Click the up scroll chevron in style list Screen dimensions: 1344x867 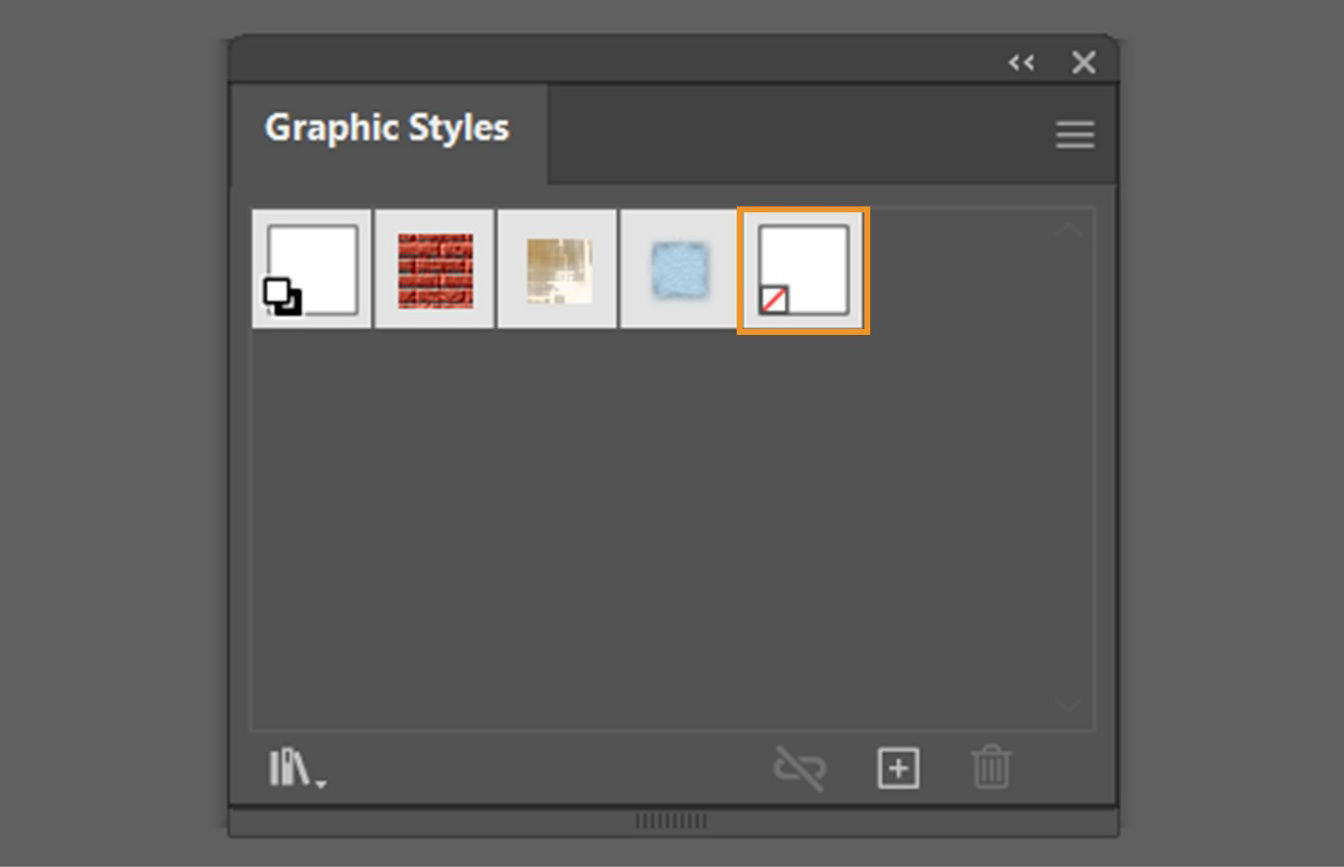click(x=1068, y=229)
